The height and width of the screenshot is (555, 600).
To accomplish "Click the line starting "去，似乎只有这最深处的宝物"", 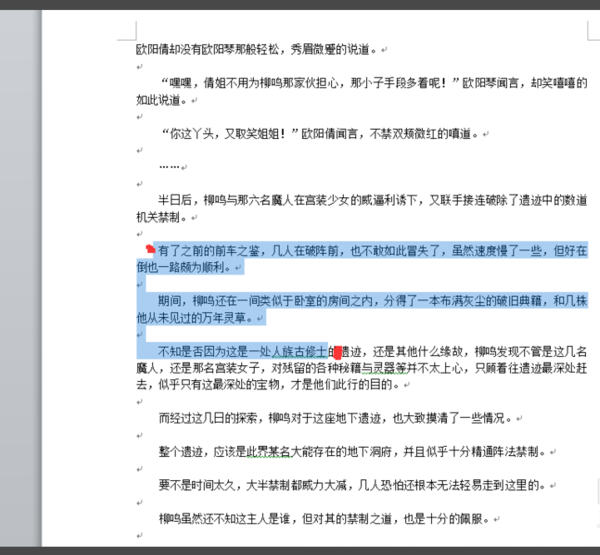I will (269, 384).
